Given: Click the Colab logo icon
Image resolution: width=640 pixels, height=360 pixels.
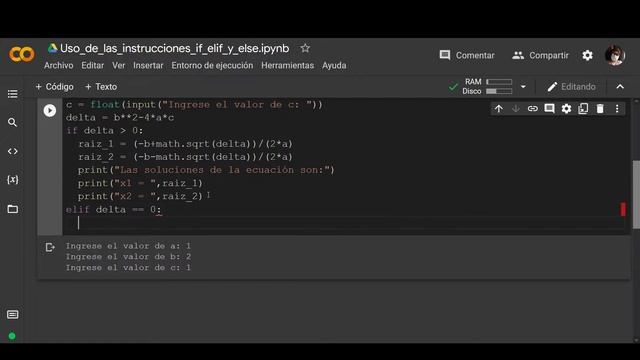Looking at the screenshot, I should 22,54.
